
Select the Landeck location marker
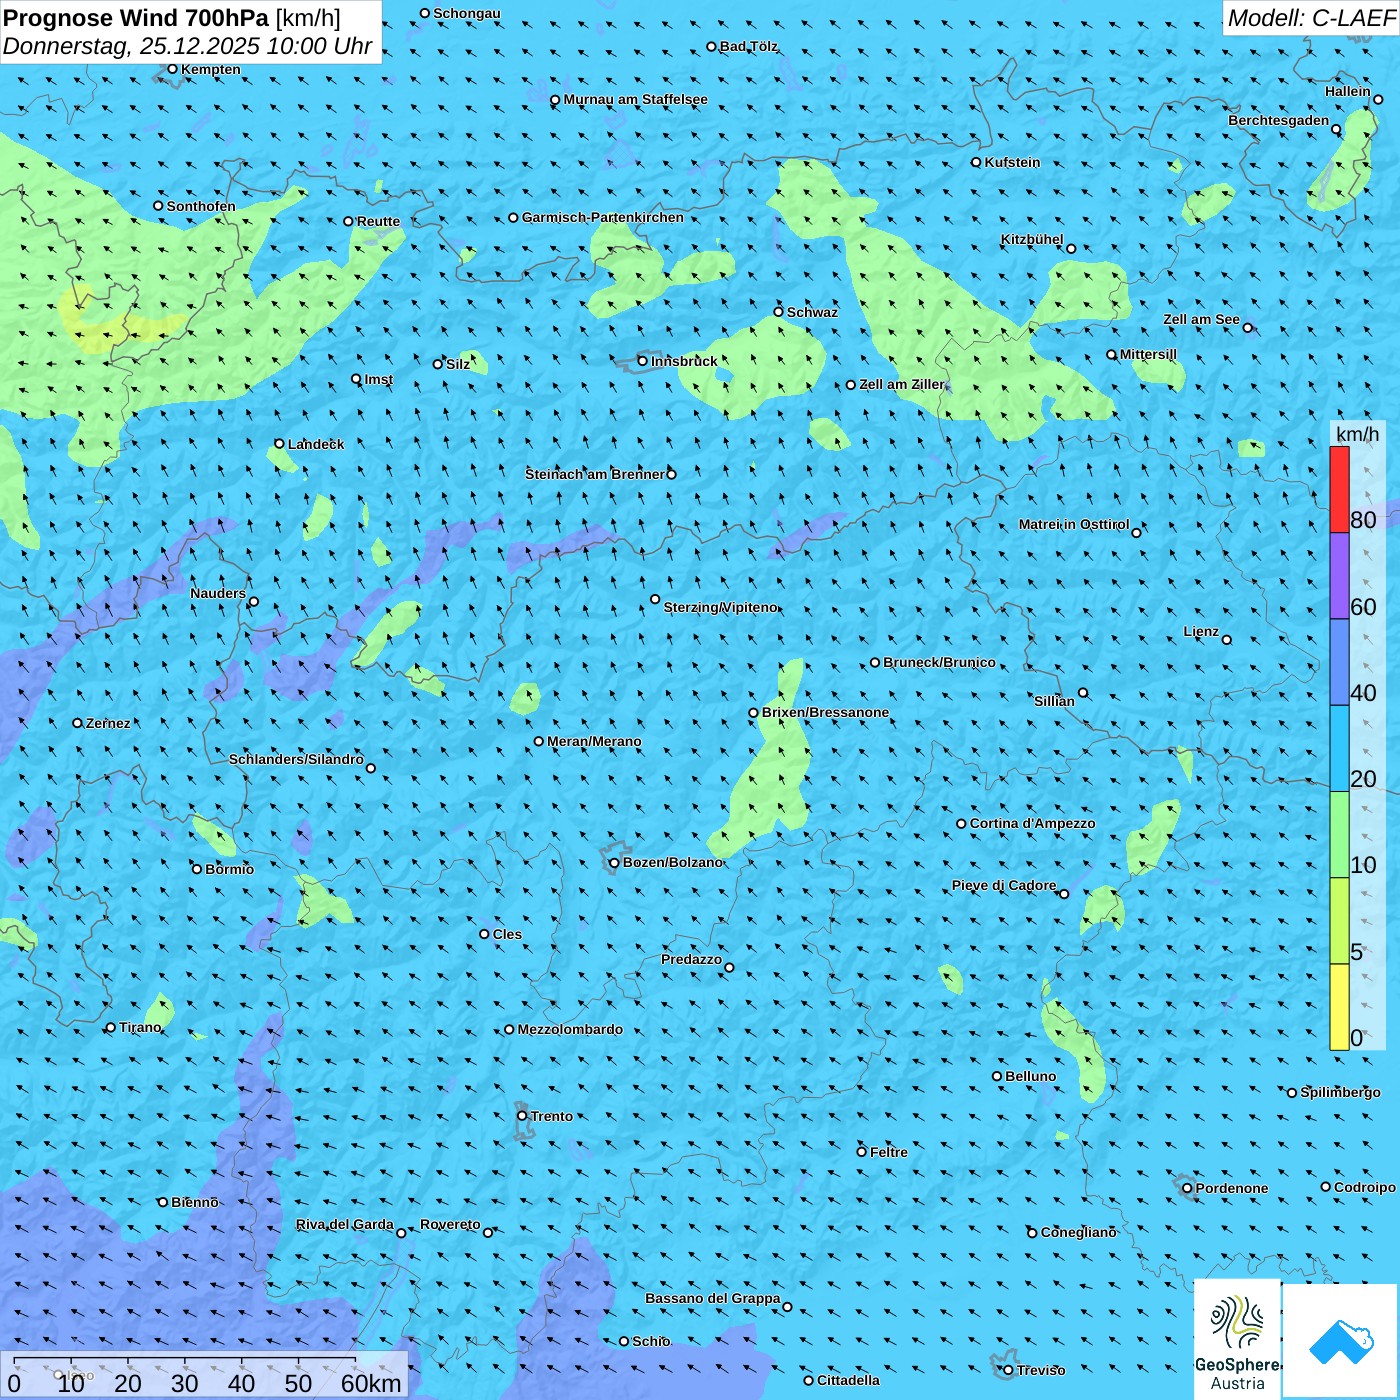pos(279,444)
